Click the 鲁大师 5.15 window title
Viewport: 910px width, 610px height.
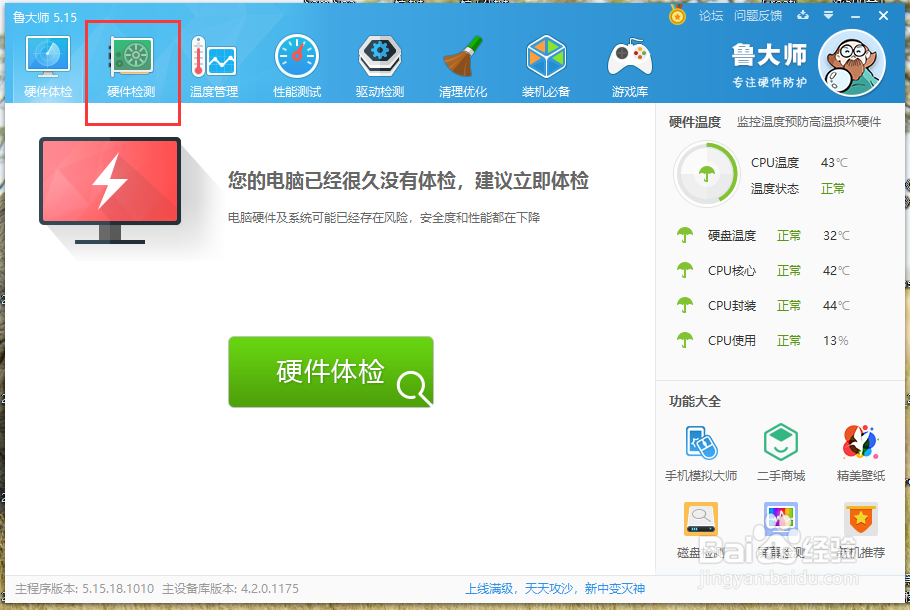(x=45, y=17)
